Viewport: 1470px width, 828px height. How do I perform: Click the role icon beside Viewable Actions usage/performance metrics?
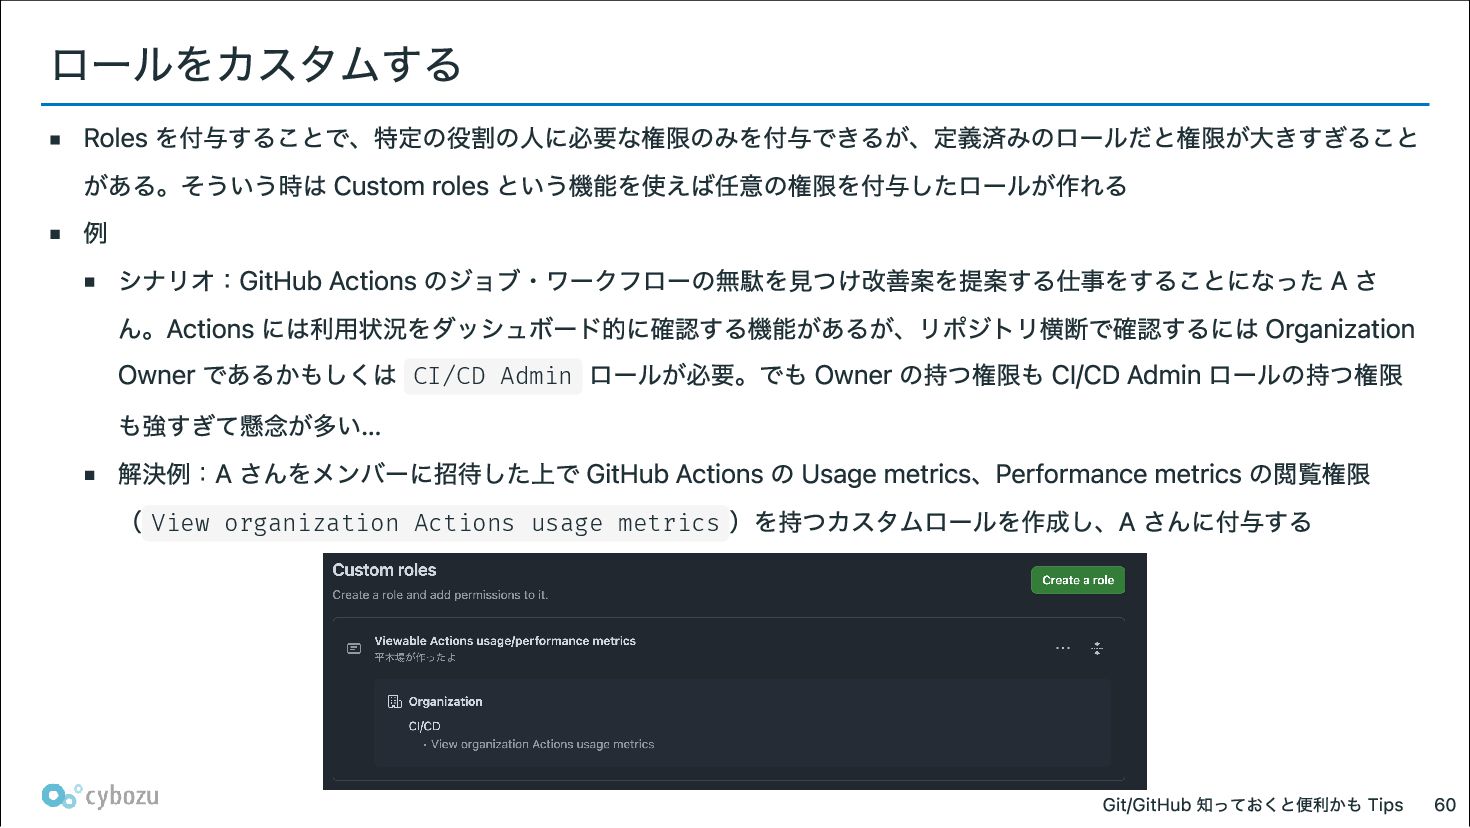[x=354, y=648]
